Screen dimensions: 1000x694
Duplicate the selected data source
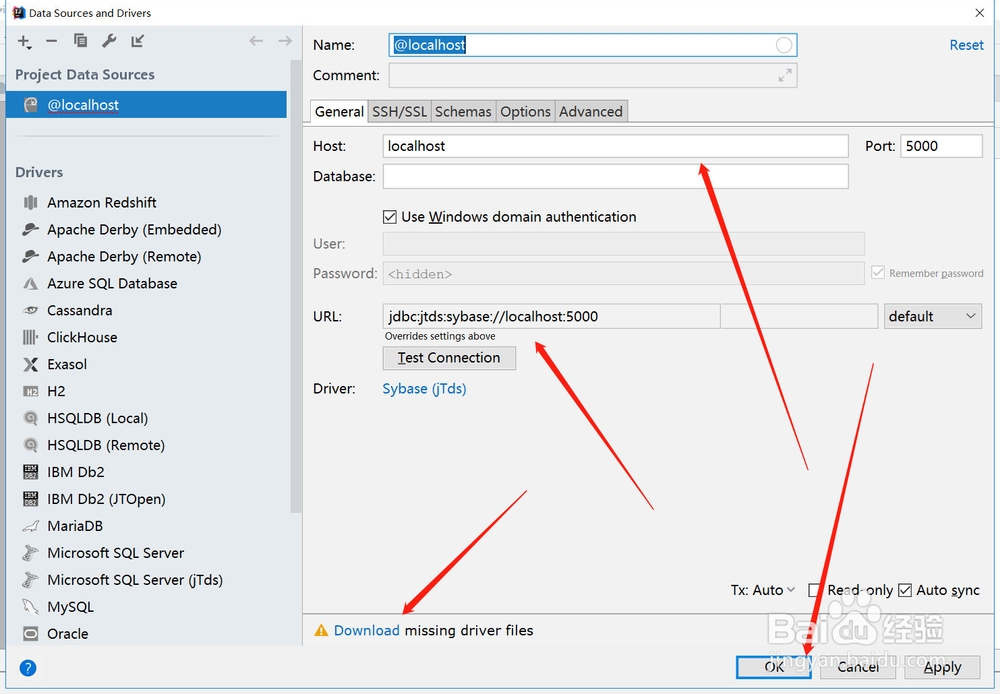point(80,41)
